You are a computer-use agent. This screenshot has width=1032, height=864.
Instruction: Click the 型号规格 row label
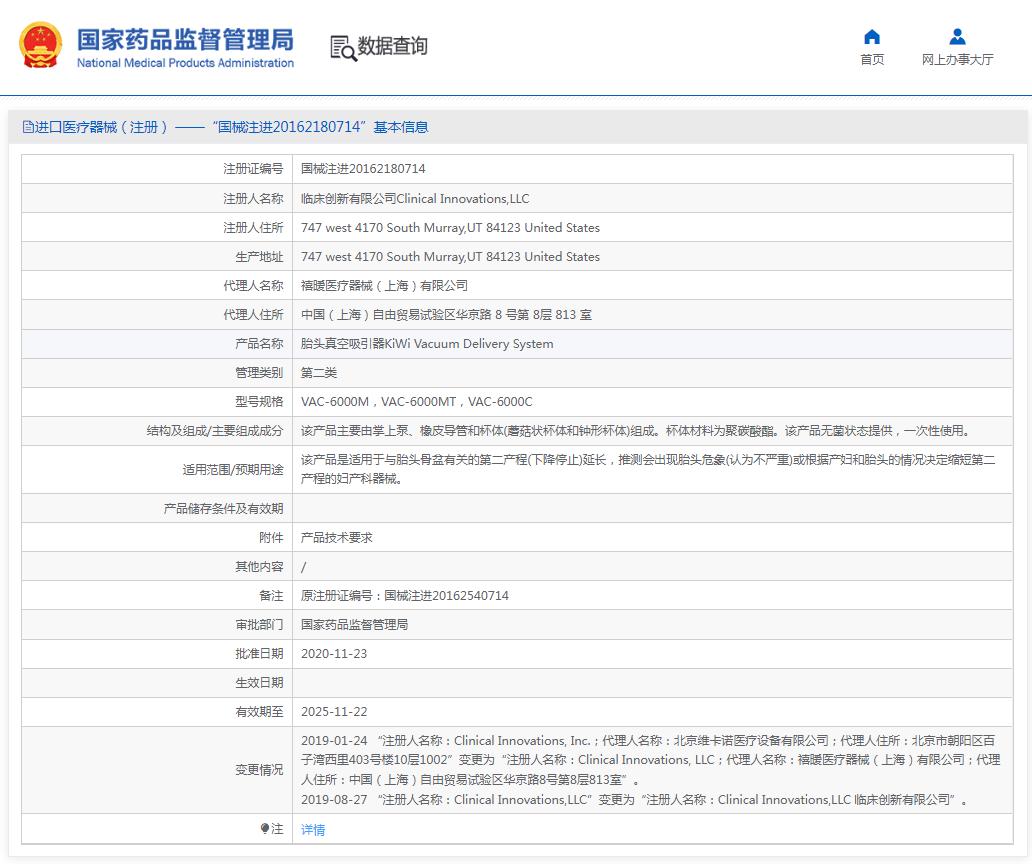click(259, 401)
